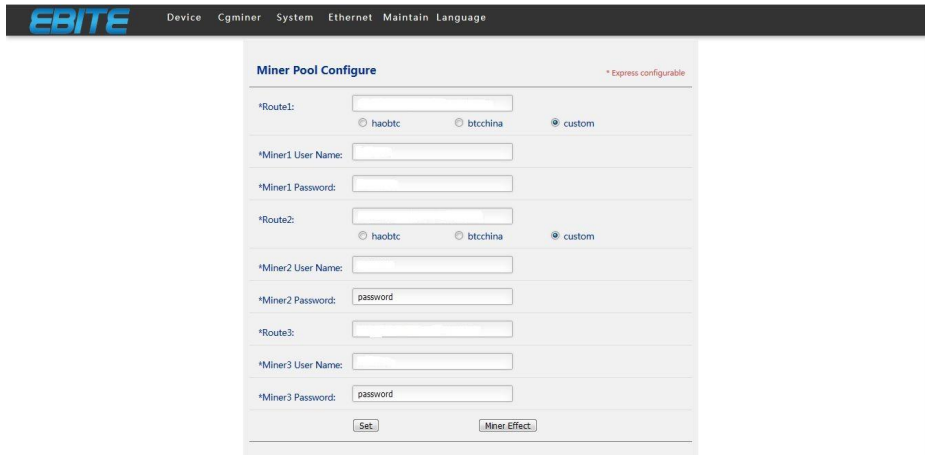The width and height of the screenshot is (925, 459).
Task: Click the Miner1 User Name field
Action: [x=432, y=152]
